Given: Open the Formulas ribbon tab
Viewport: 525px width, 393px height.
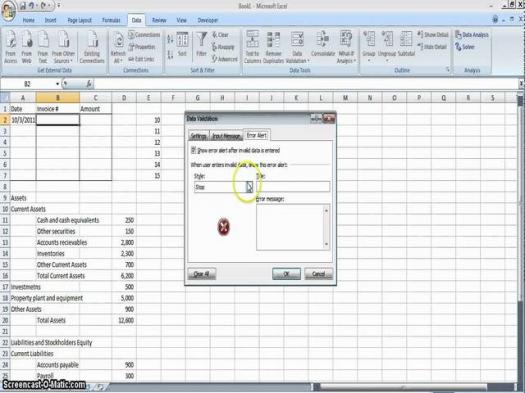Looking at the screenshot, I should pos(111,20).
